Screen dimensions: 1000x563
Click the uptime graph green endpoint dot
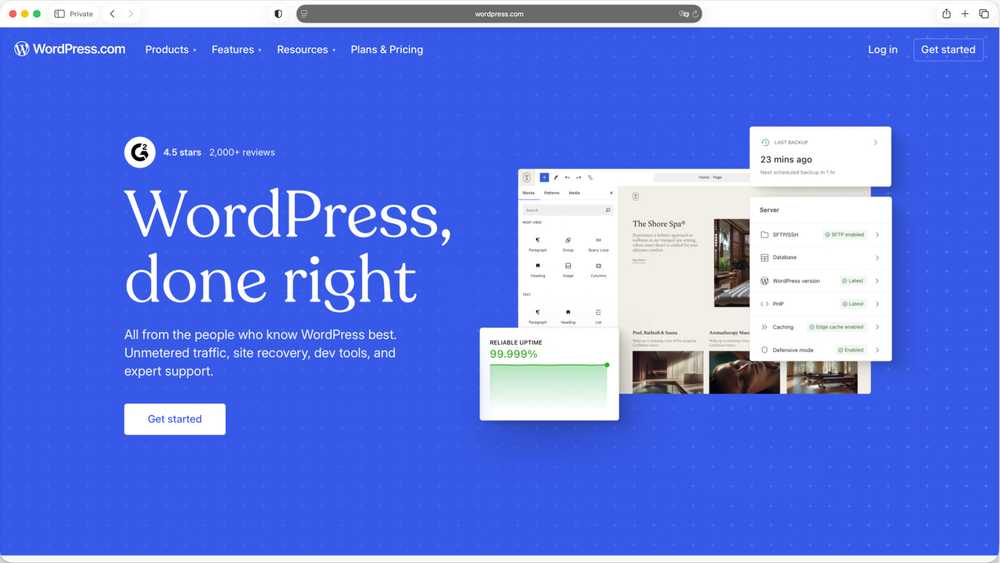(x=607, y=365)
